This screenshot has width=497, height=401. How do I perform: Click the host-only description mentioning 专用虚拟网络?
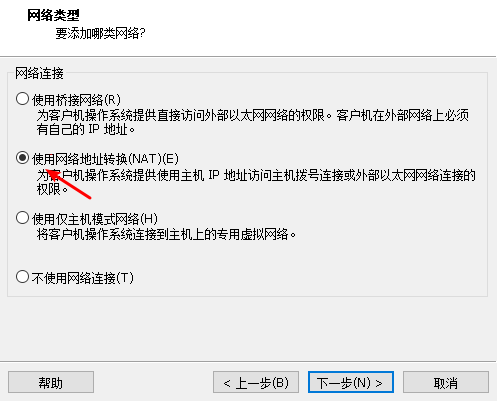(166, 234)
